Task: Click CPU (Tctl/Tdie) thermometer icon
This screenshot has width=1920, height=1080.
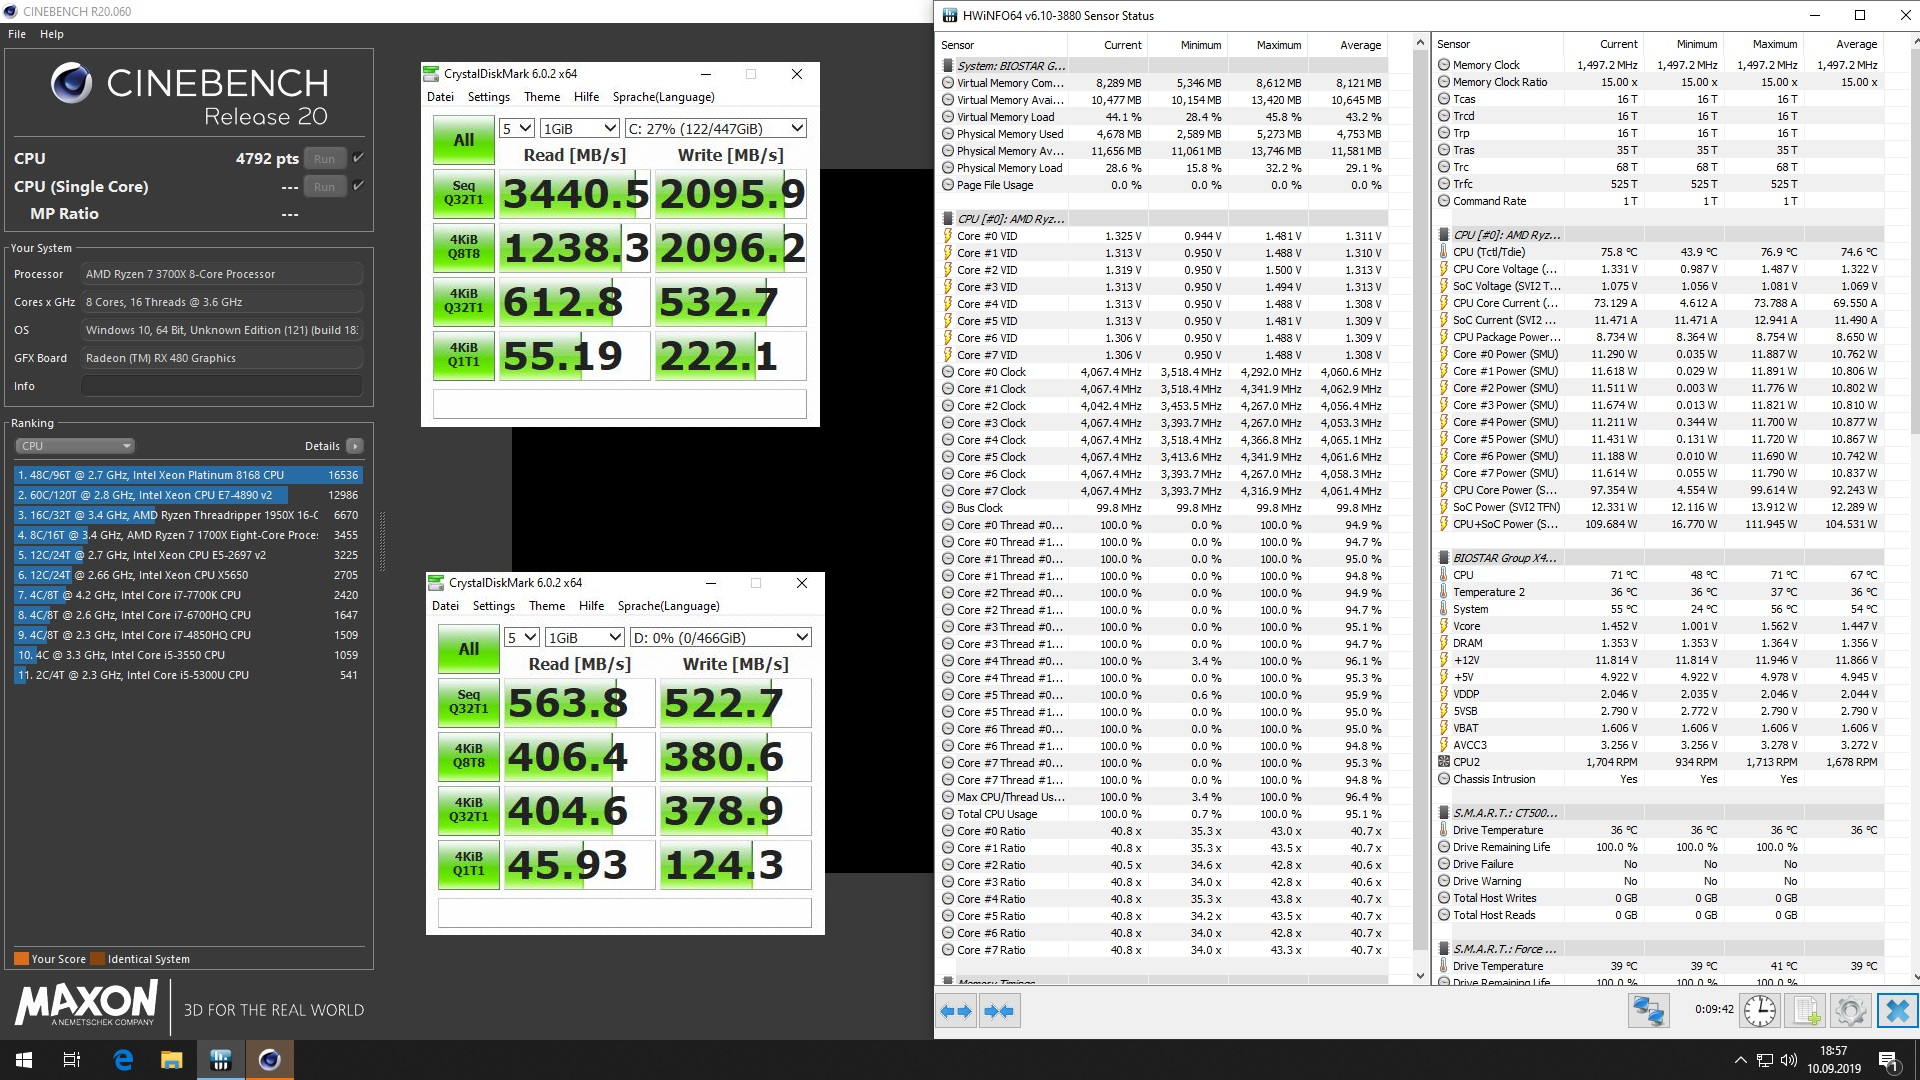Action: click(x=1444, y=252)
